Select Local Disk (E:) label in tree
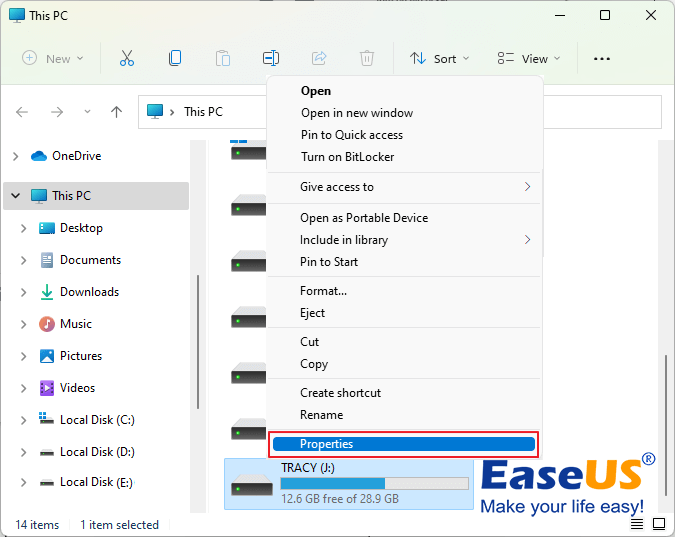This screenshot has height=537, width=675. pos(96,482)
